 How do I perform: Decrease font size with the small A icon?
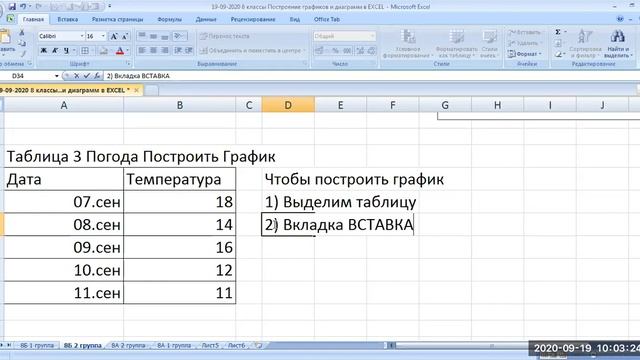pos(125,36)
